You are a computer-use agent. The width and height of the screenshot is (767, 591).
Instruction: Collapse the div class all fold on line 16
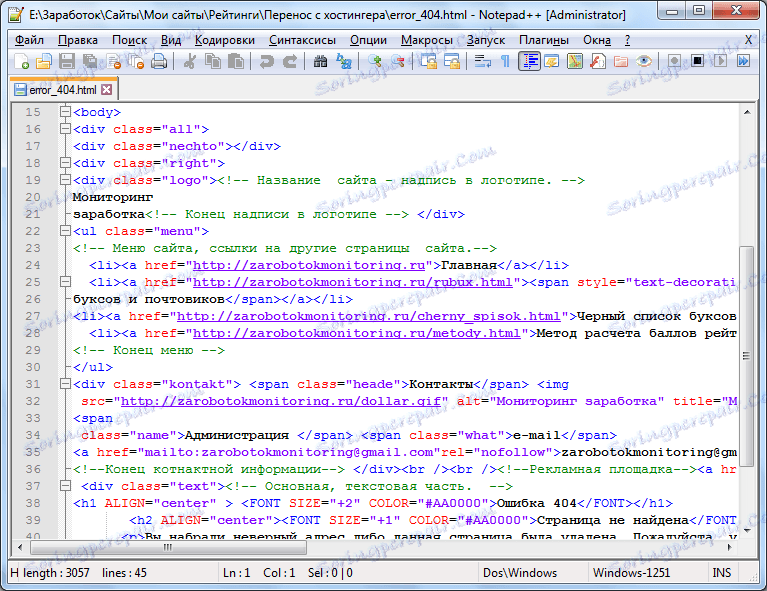coord(65,129)
